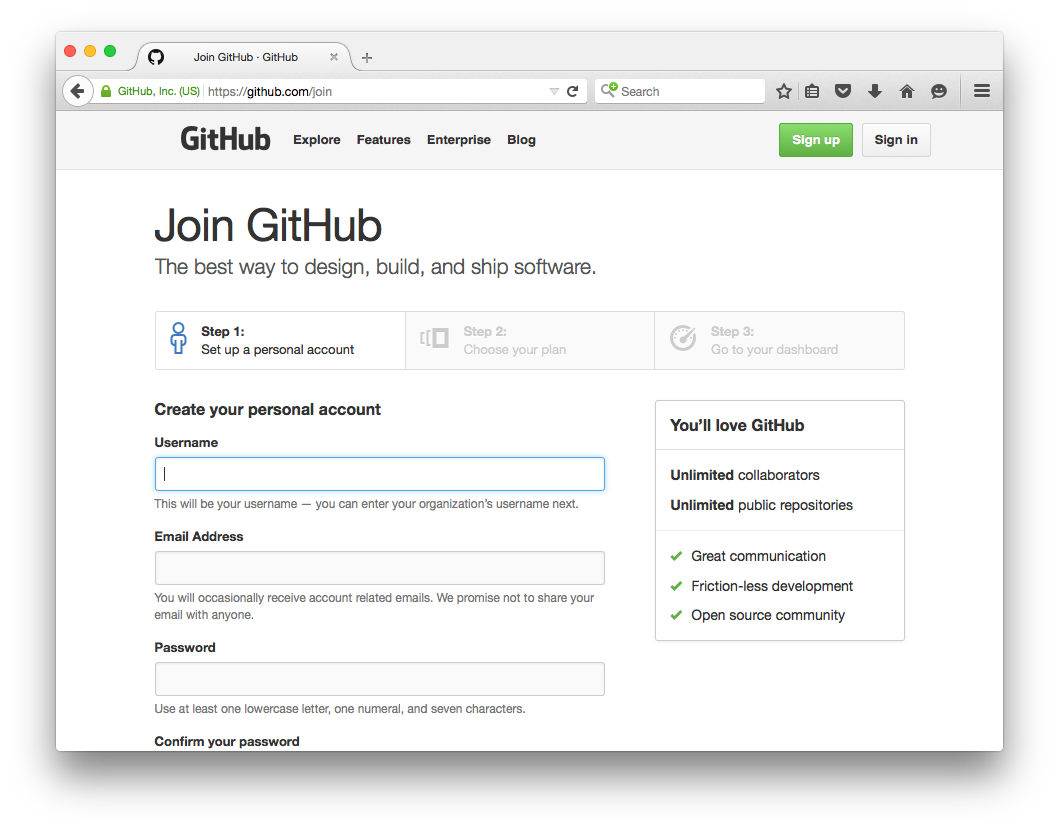Open the bookmarks list icon
The height and width of the screenshot is (831, 1059).
pos(812,91)
